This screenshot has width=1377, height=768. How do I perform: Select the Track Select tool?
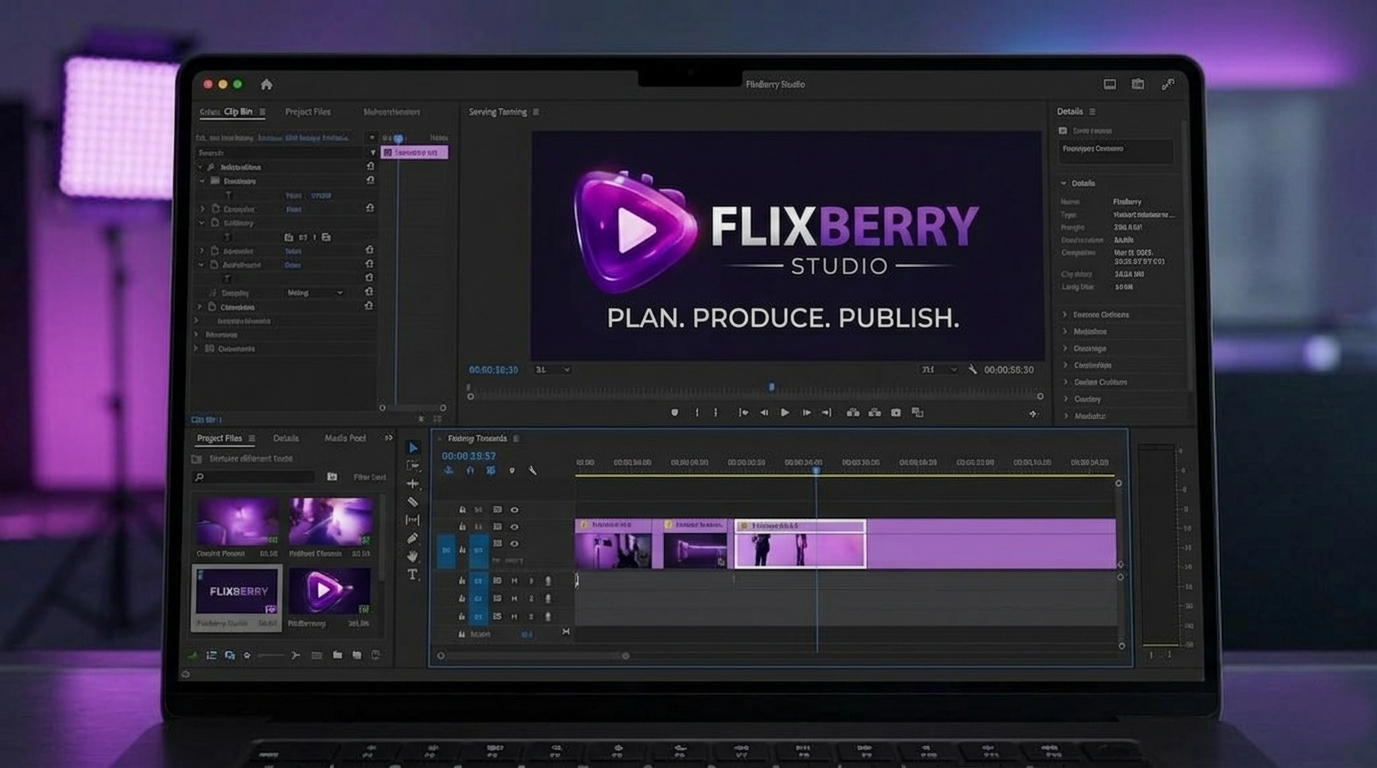pyautogui.click(x=413, y=466)
